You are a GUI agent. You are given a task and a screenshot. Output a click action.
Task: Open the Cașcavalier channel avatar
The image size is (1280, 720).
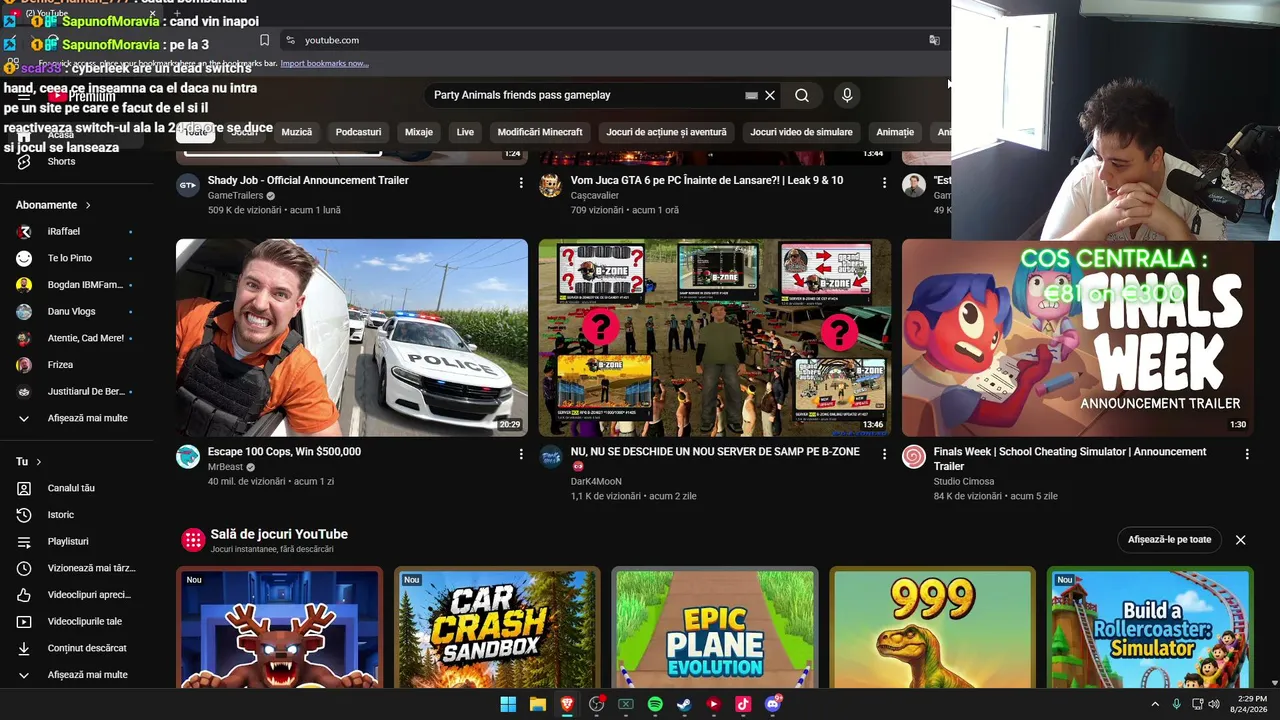[x=551, y=185]
